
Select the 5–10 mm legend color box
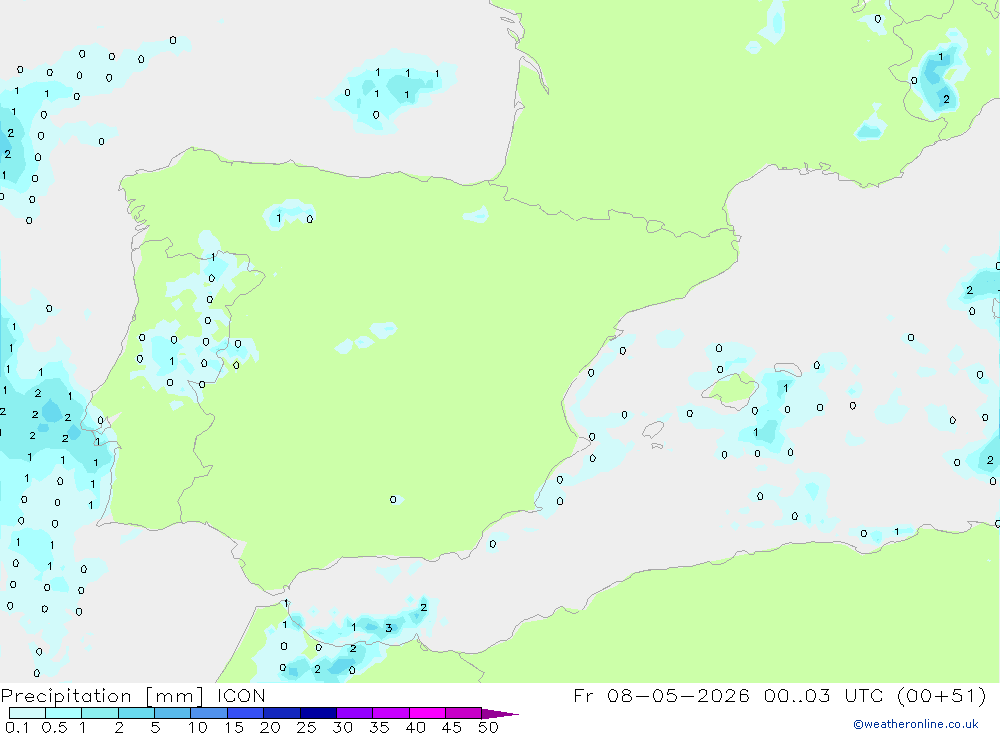pos(173,713)
